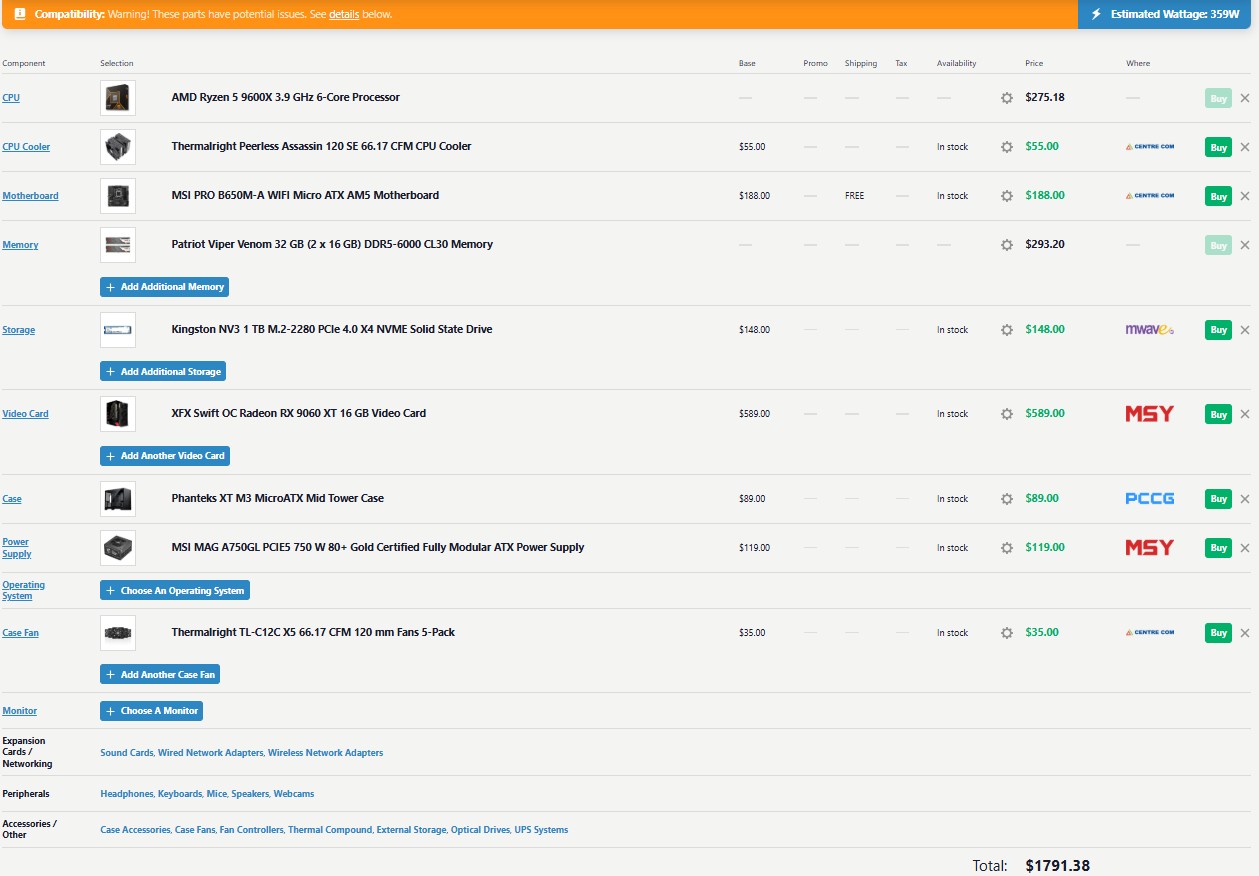Open settings gear for Kingston storage row
Image resolution: width=1259 pixels, height=876 pixels.
(x=1007, y=330)
